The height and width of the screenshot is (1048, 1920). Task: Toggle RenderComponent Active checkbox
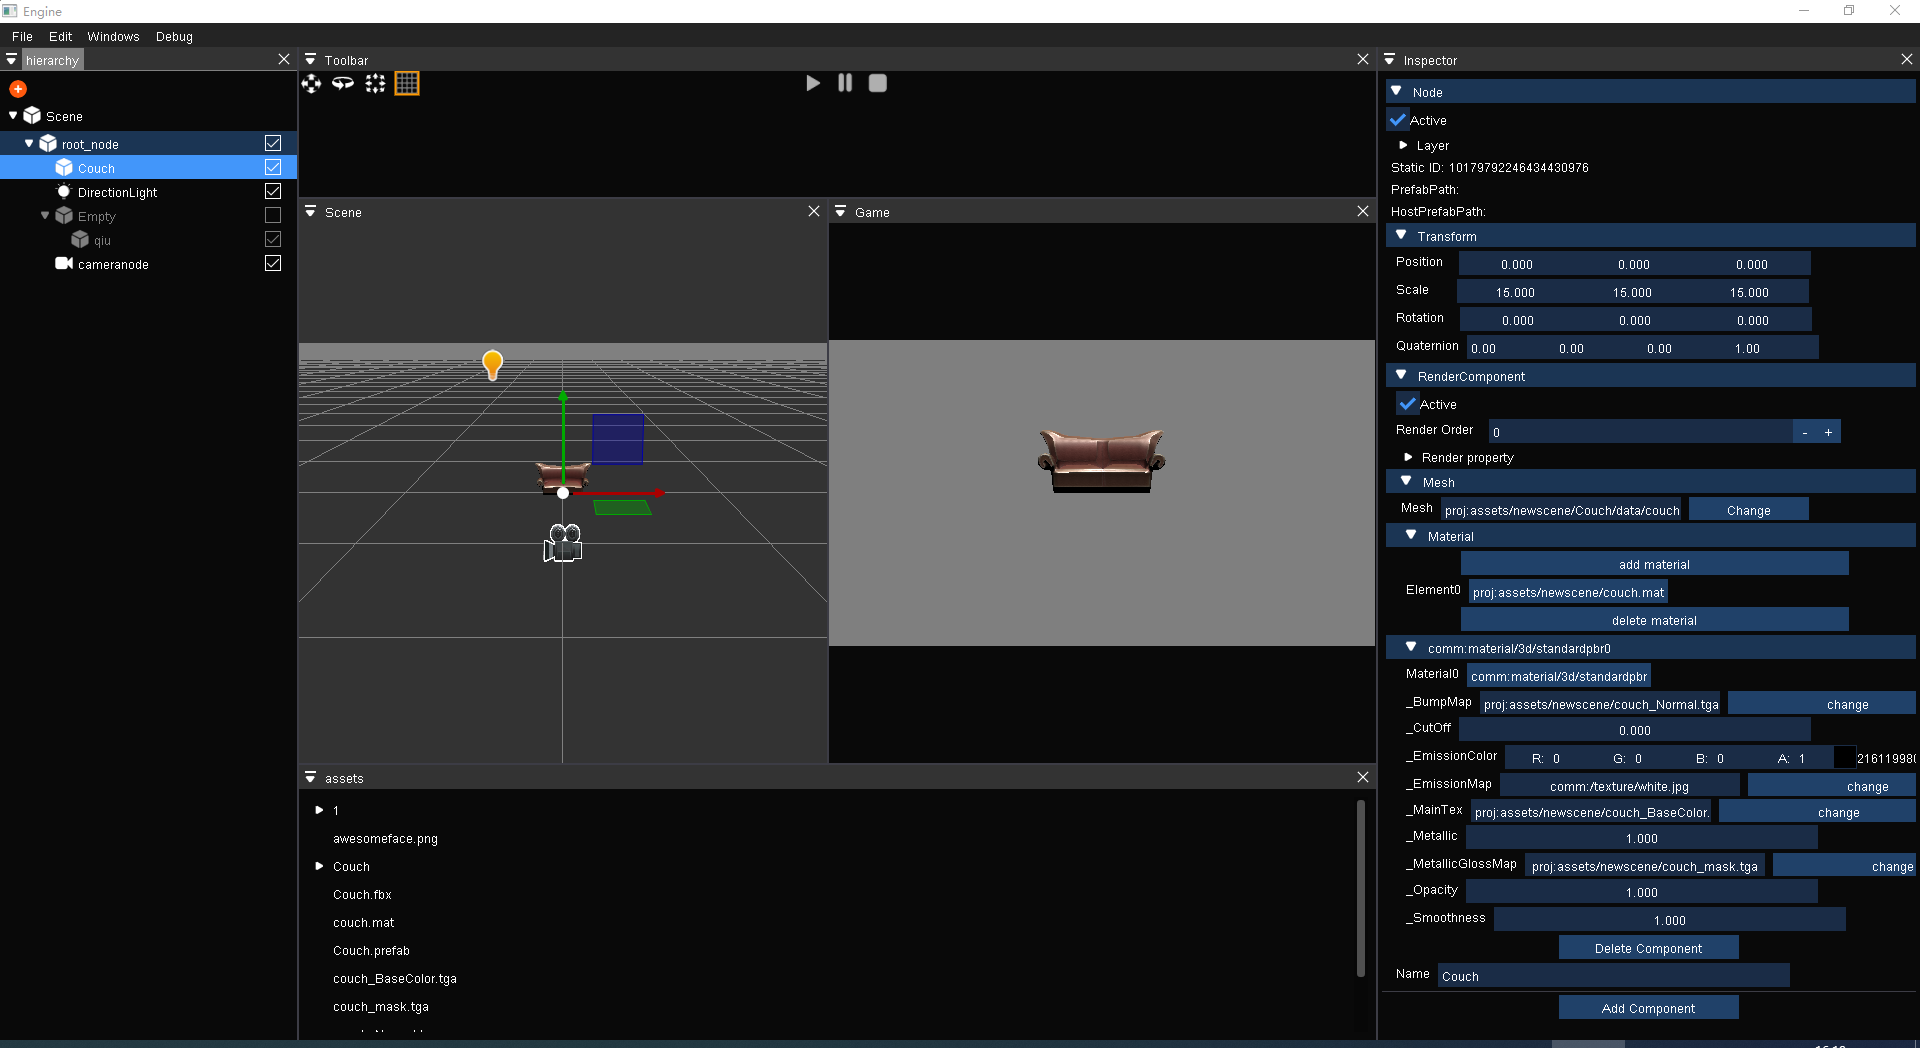pos(1408,404)
